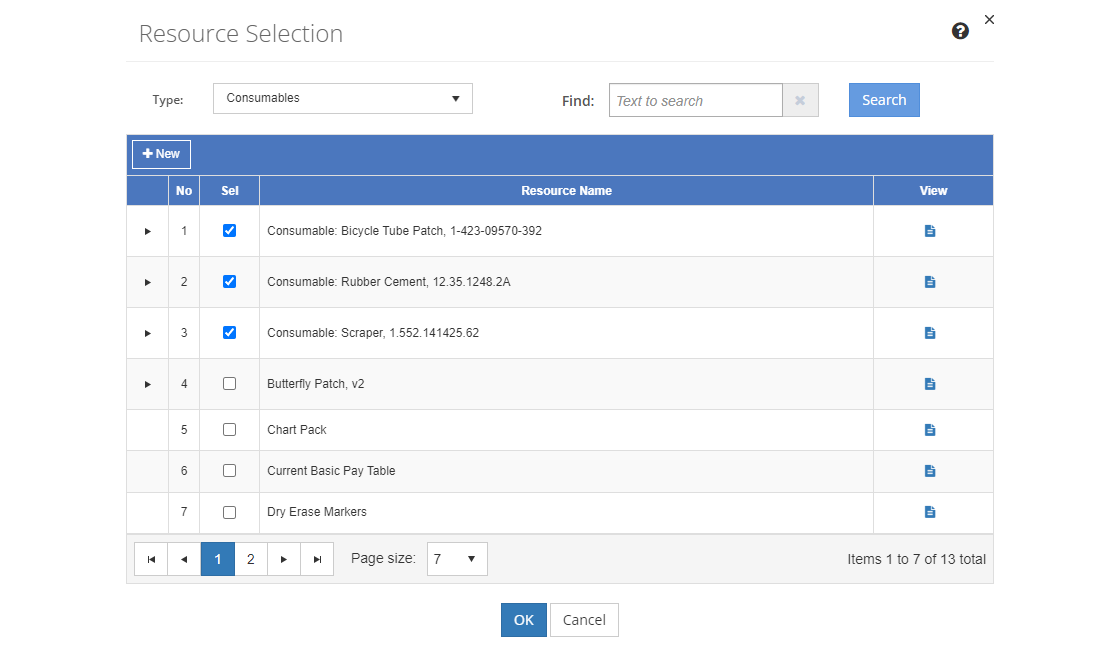Add a New resource

(x=161, y=154)
